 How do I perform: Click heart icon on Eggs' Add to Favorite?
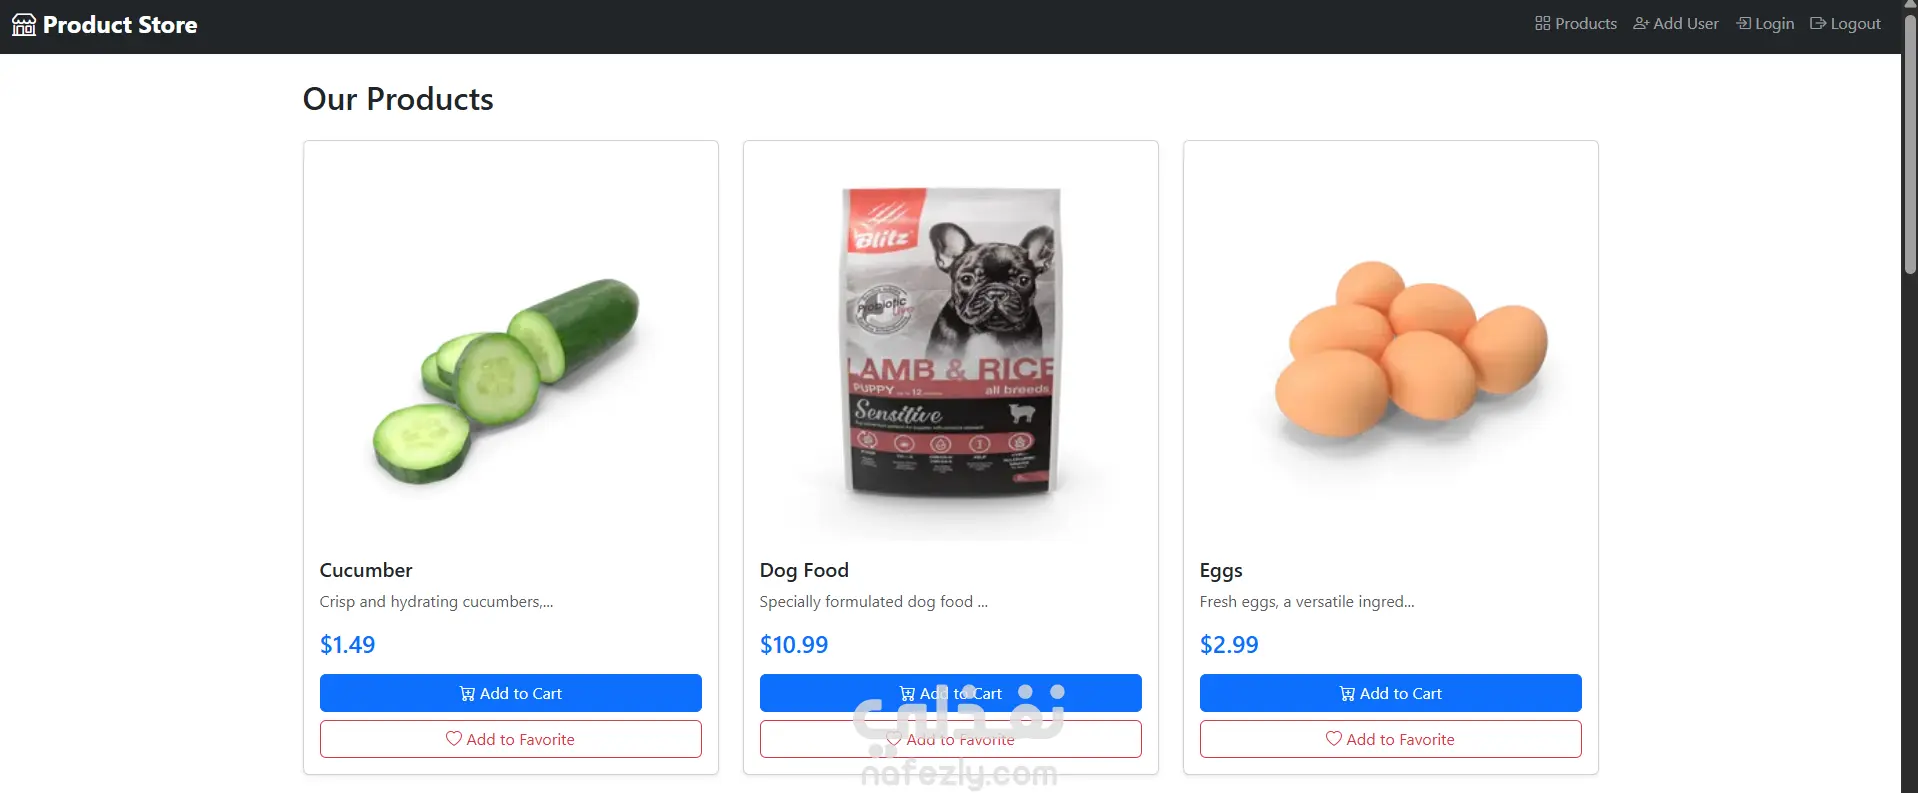[1334, 739]
